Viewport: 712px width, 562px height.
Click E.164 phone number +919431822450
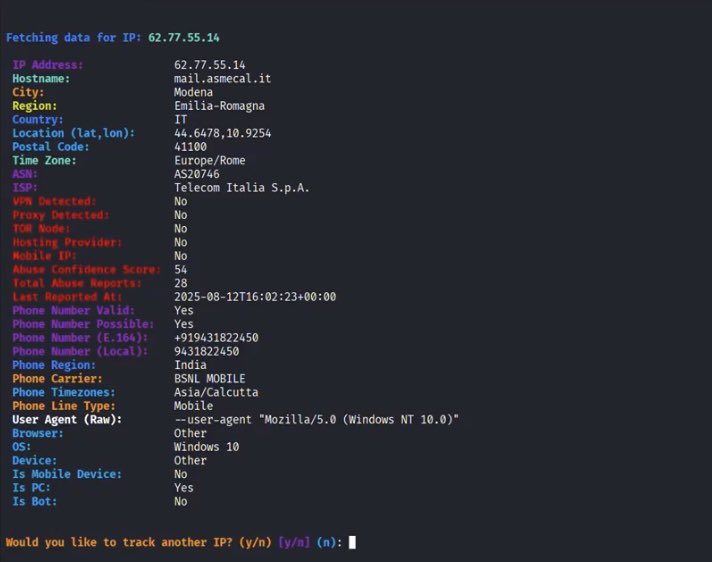tap(216, 337)
